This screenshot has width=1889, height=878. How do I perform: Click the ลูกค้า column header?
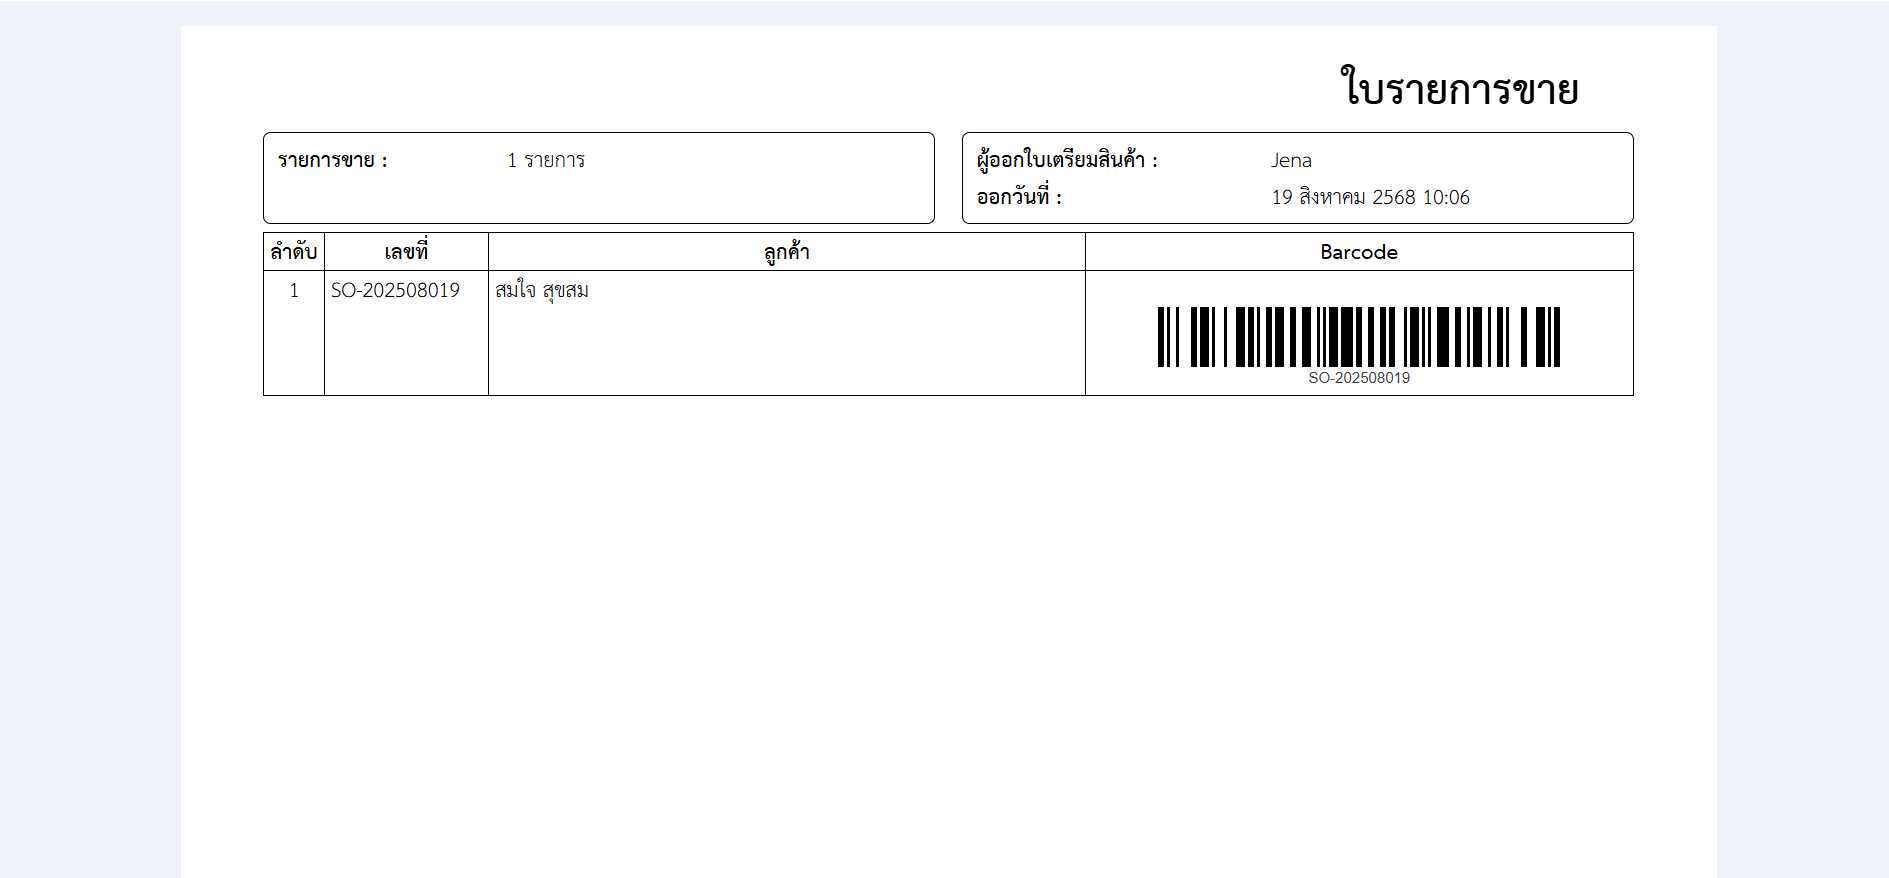[x=787, y=252]
